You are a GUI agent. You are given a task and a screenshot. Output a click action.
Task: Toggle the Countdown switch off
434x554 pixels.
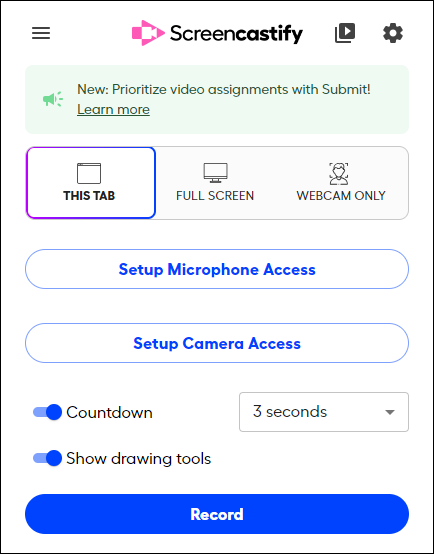pos(47,412)
